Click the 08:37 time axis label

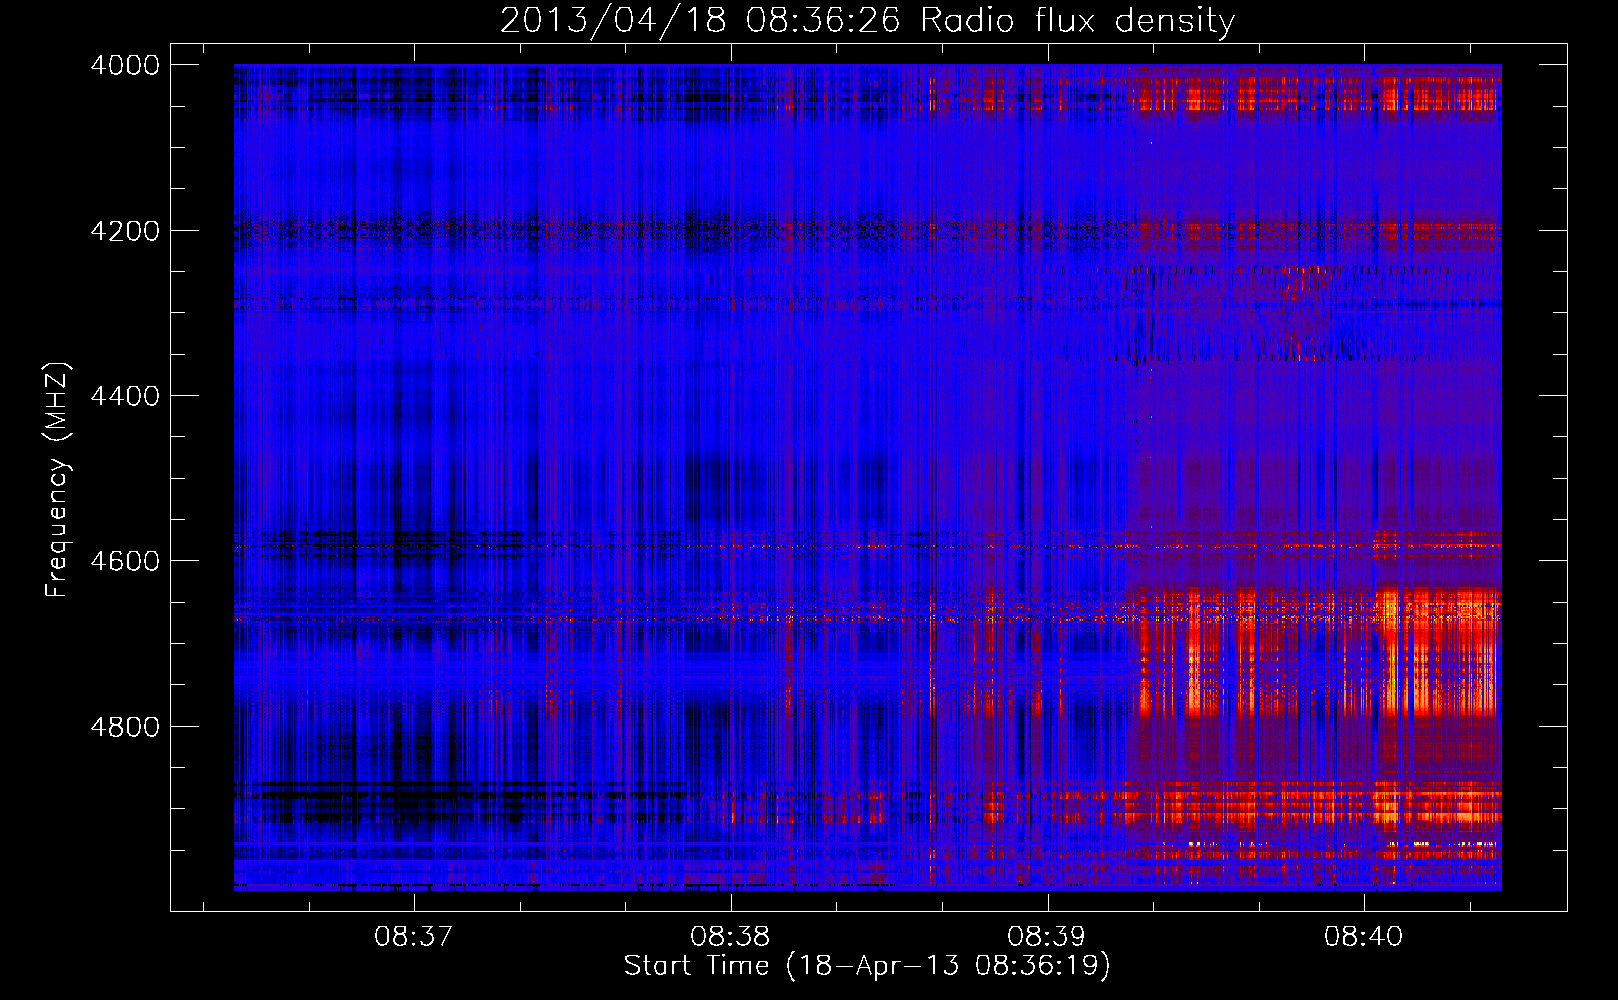tap(413, 937)
